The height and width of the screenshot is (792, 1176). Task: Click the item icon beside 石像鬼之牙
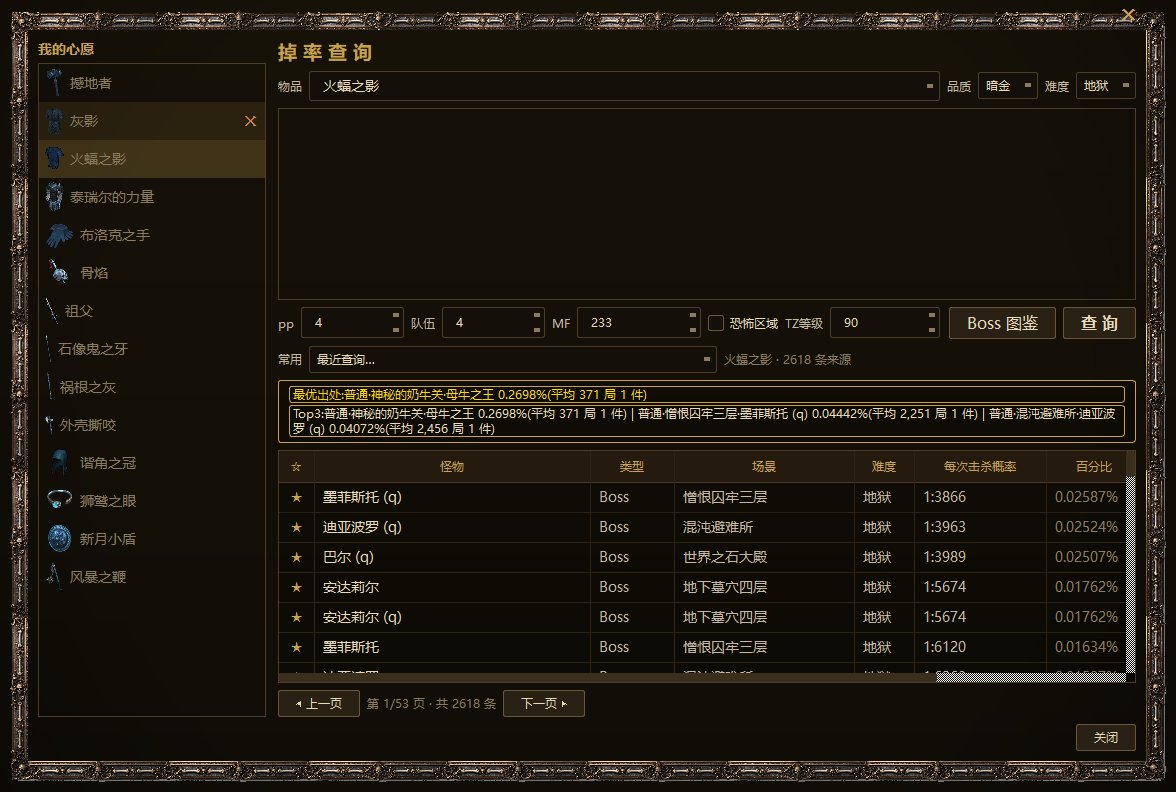point(49,349)
